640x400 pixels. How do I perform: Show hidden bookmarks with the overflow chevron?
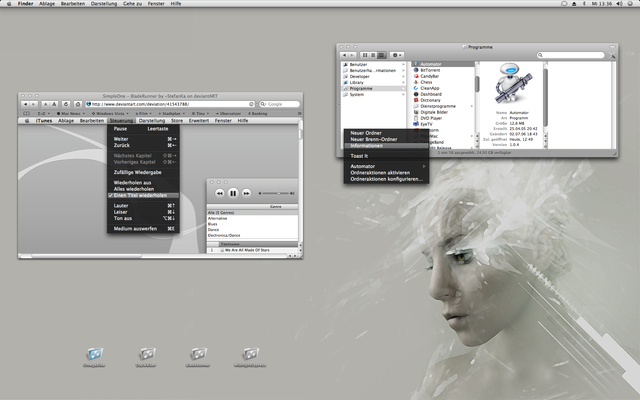tap(300, 113)
